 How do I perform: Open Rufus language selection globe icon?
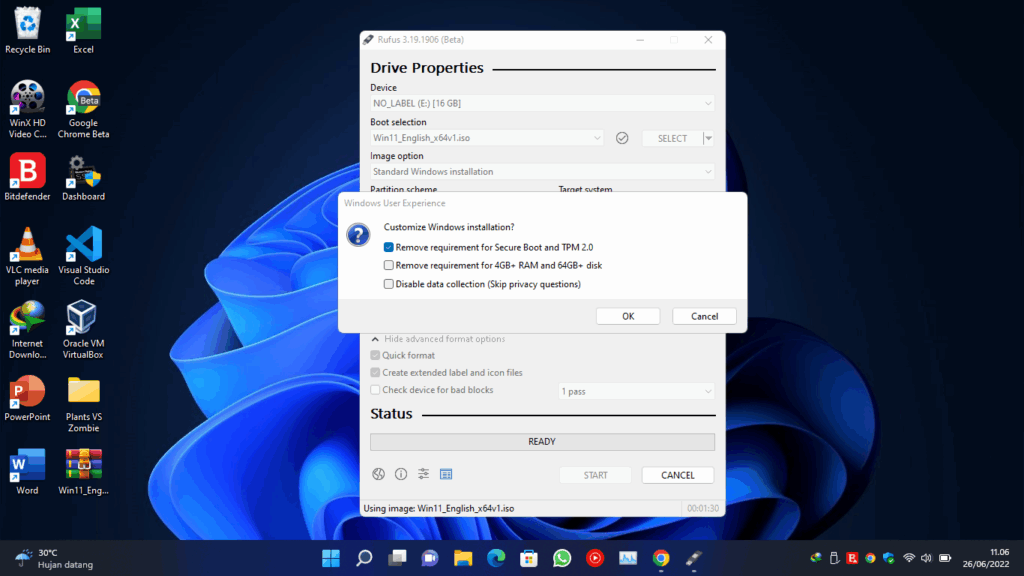pos(378,474)
